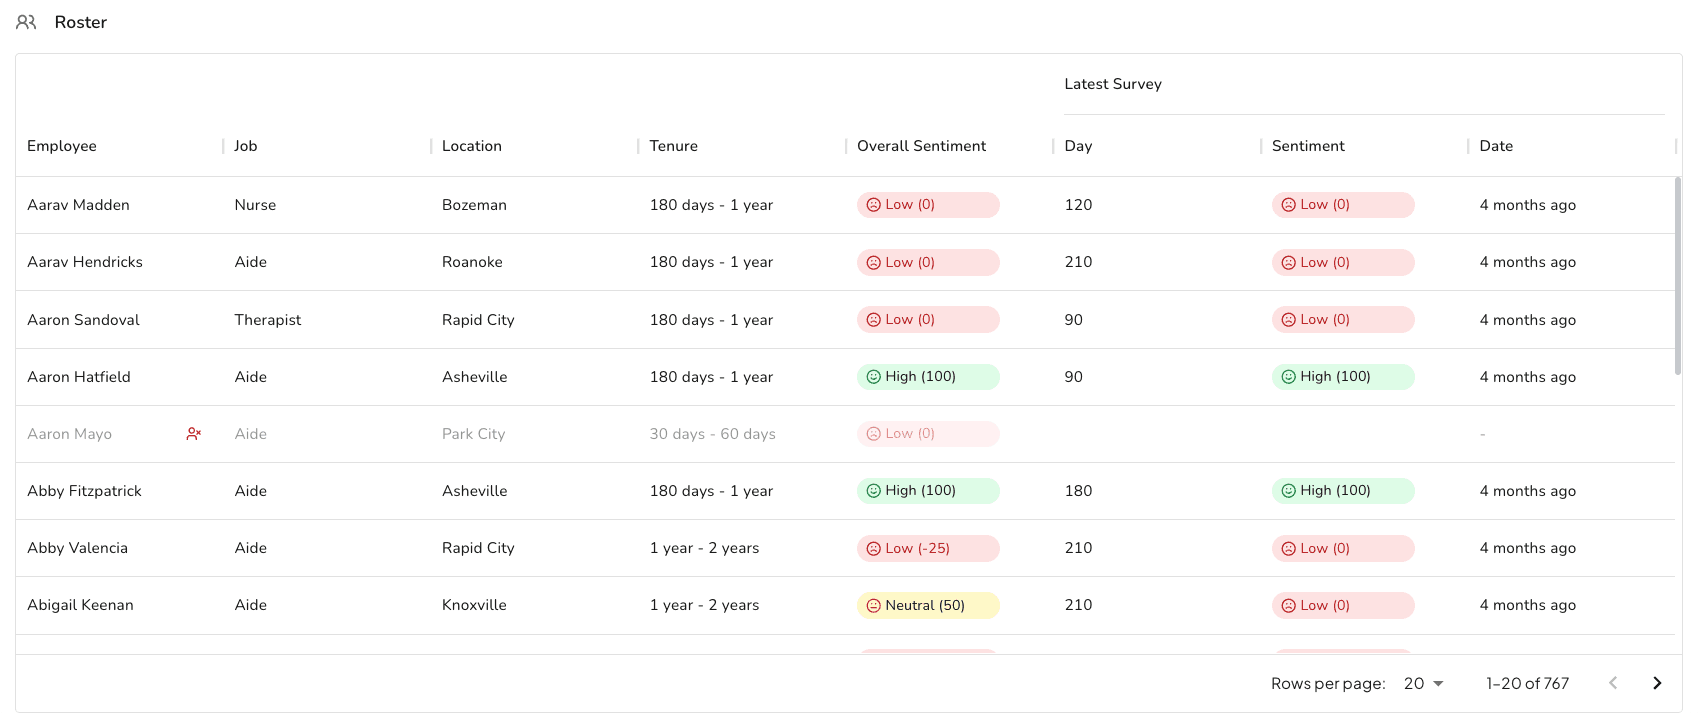
Task: Sort by the Overall Sentiment column header
Action: pos(921,146)
